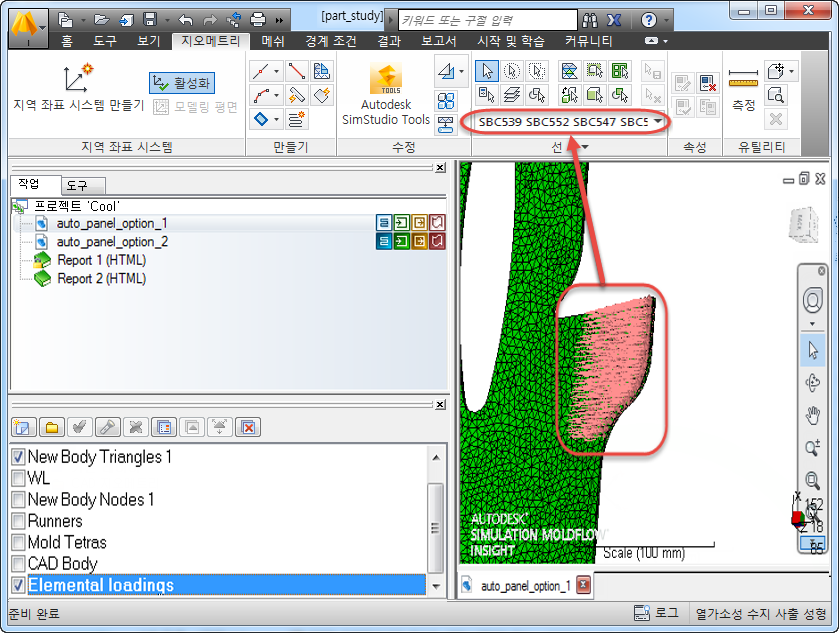Open the 보고서 ribbon tab

(439, 41)
